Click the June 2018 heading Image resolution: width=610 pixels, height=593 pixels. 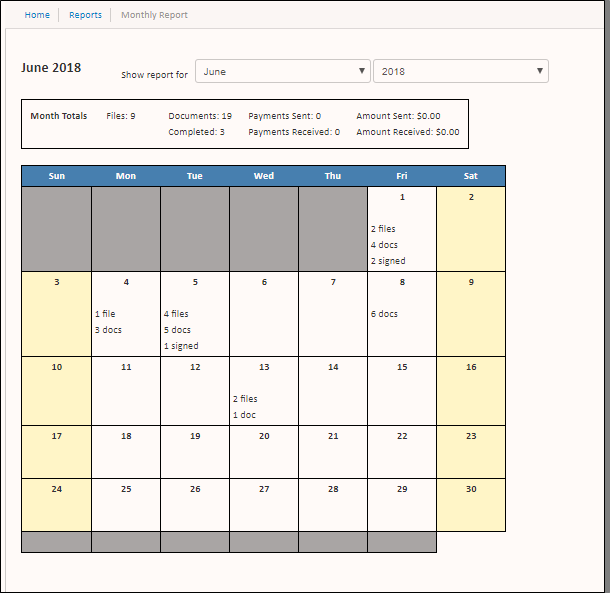coord(51,68)
